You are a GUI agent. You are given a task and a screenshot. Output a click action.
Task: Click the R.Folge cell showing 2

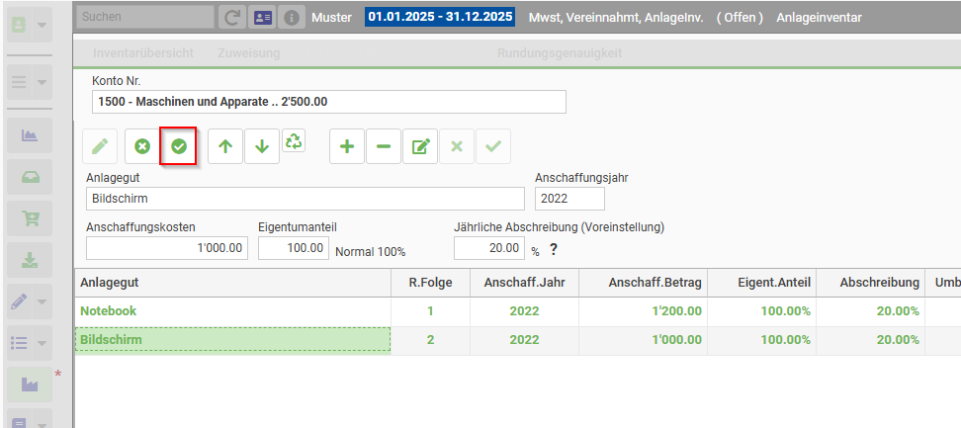(430, 340)
